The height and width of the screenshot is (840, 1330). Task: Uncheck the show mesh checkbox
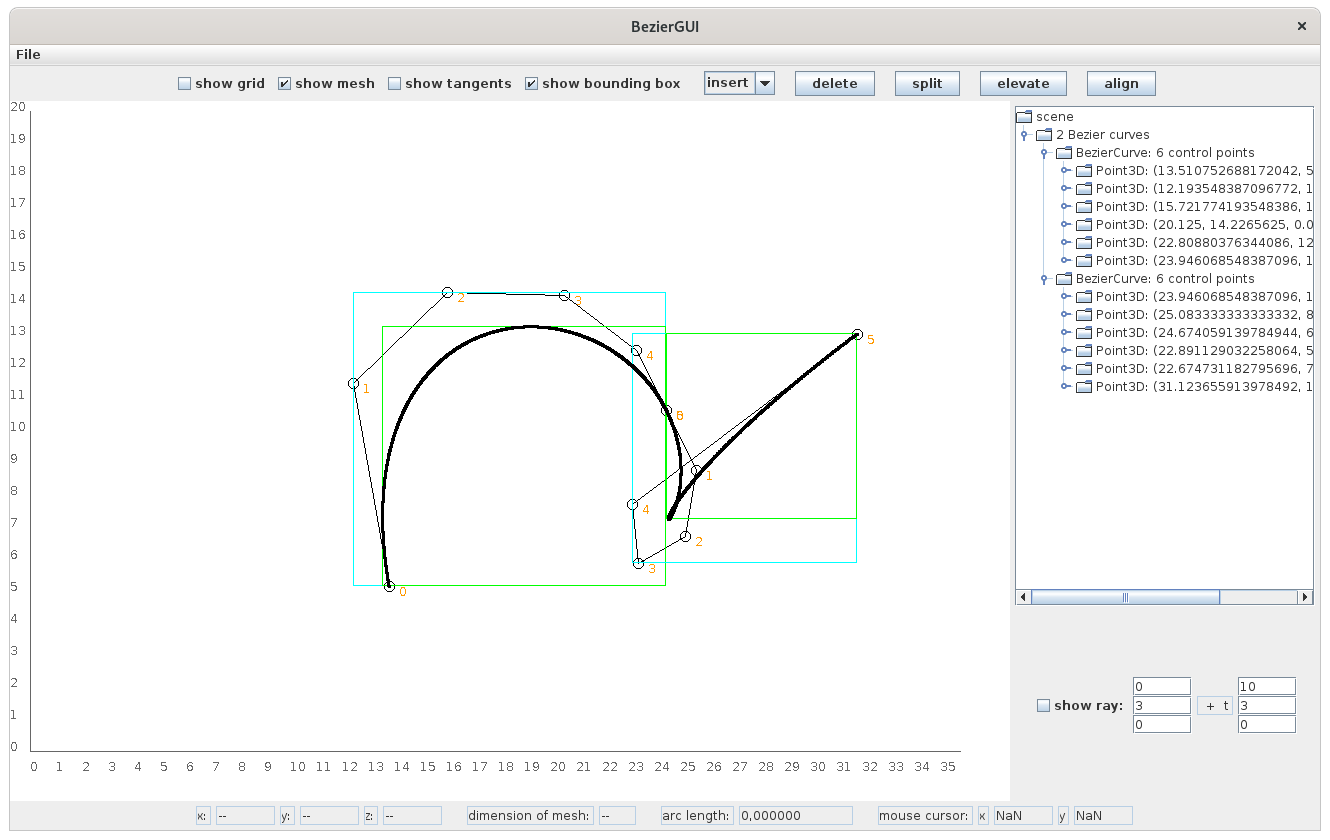point(284,84)
